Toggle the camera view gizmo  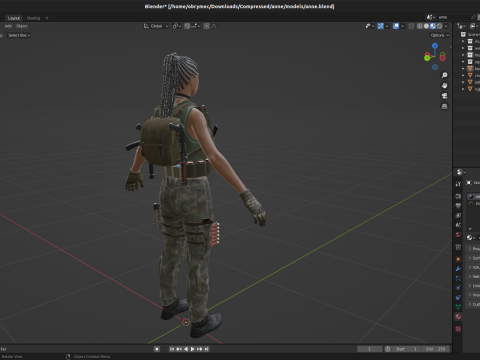point(444,96)
